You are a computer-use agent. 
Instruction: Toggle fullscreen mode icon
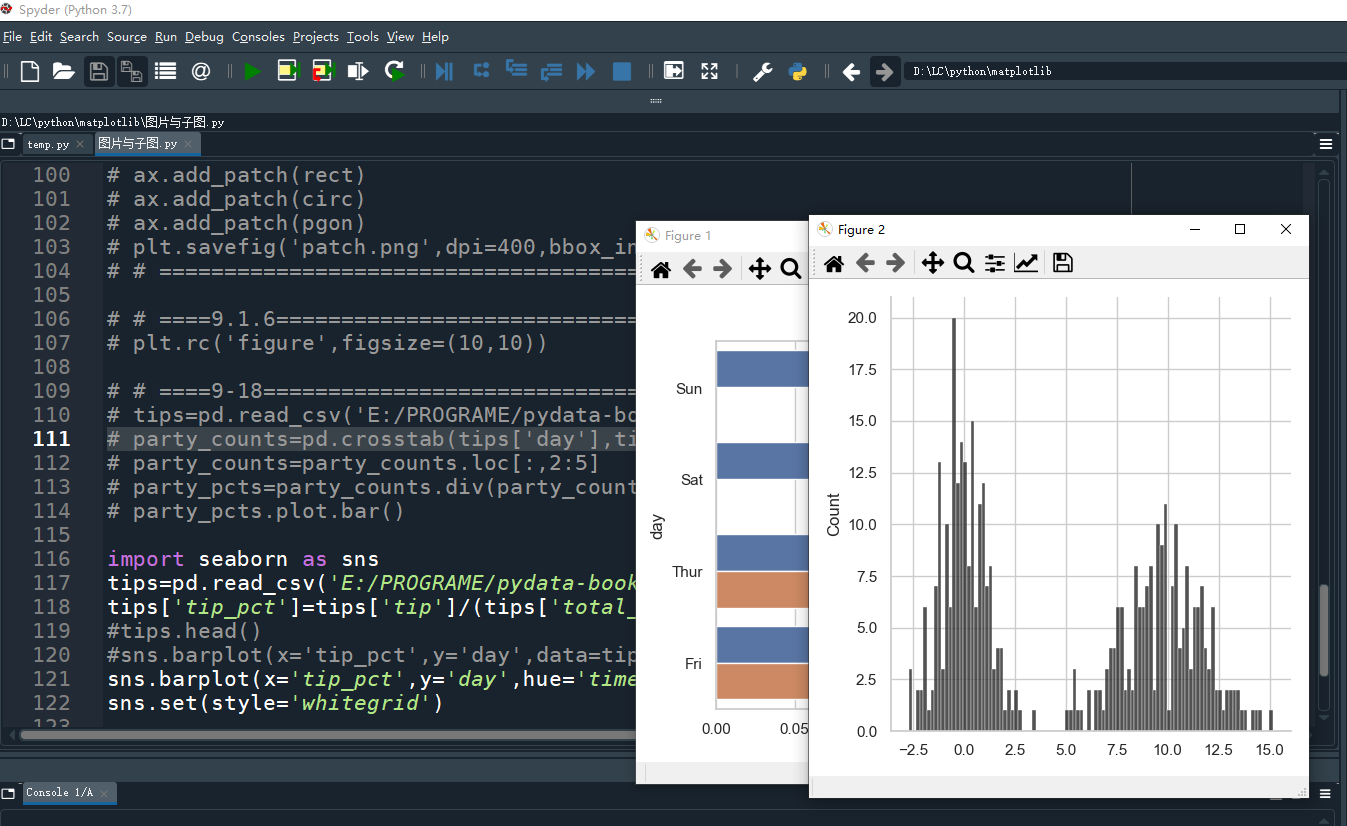pyautogui.click(x=709, y=71)
